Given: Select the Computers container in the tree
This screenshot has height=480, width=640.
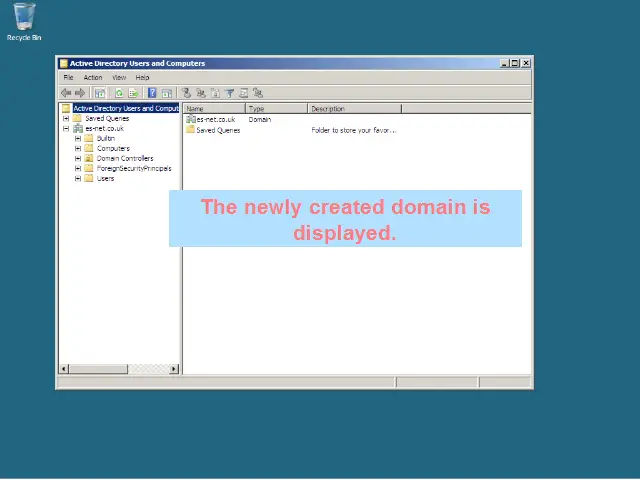Looking at the screenshot, I should [113, 149].
